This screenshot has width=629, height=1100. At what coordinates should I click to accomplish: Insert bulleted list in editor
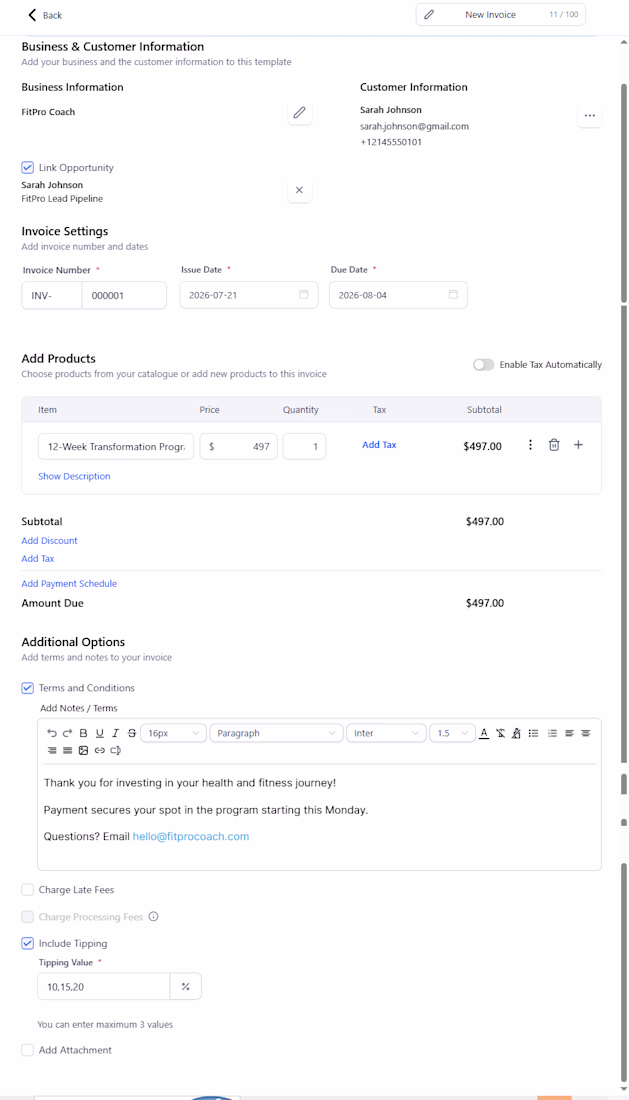click(x=534, y=733)
